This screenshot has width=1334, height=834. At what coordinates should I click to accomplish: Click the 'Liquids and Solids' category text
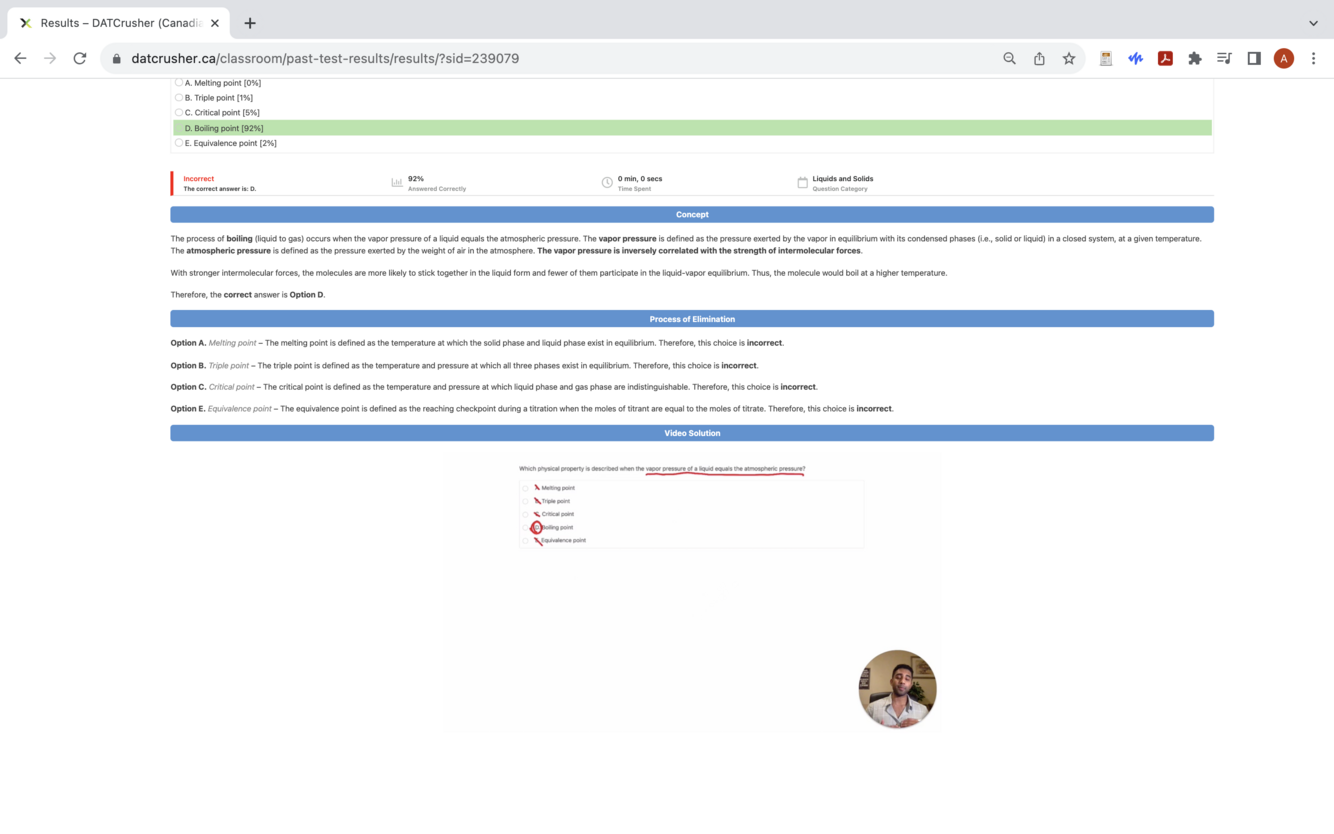pos(843,179)
